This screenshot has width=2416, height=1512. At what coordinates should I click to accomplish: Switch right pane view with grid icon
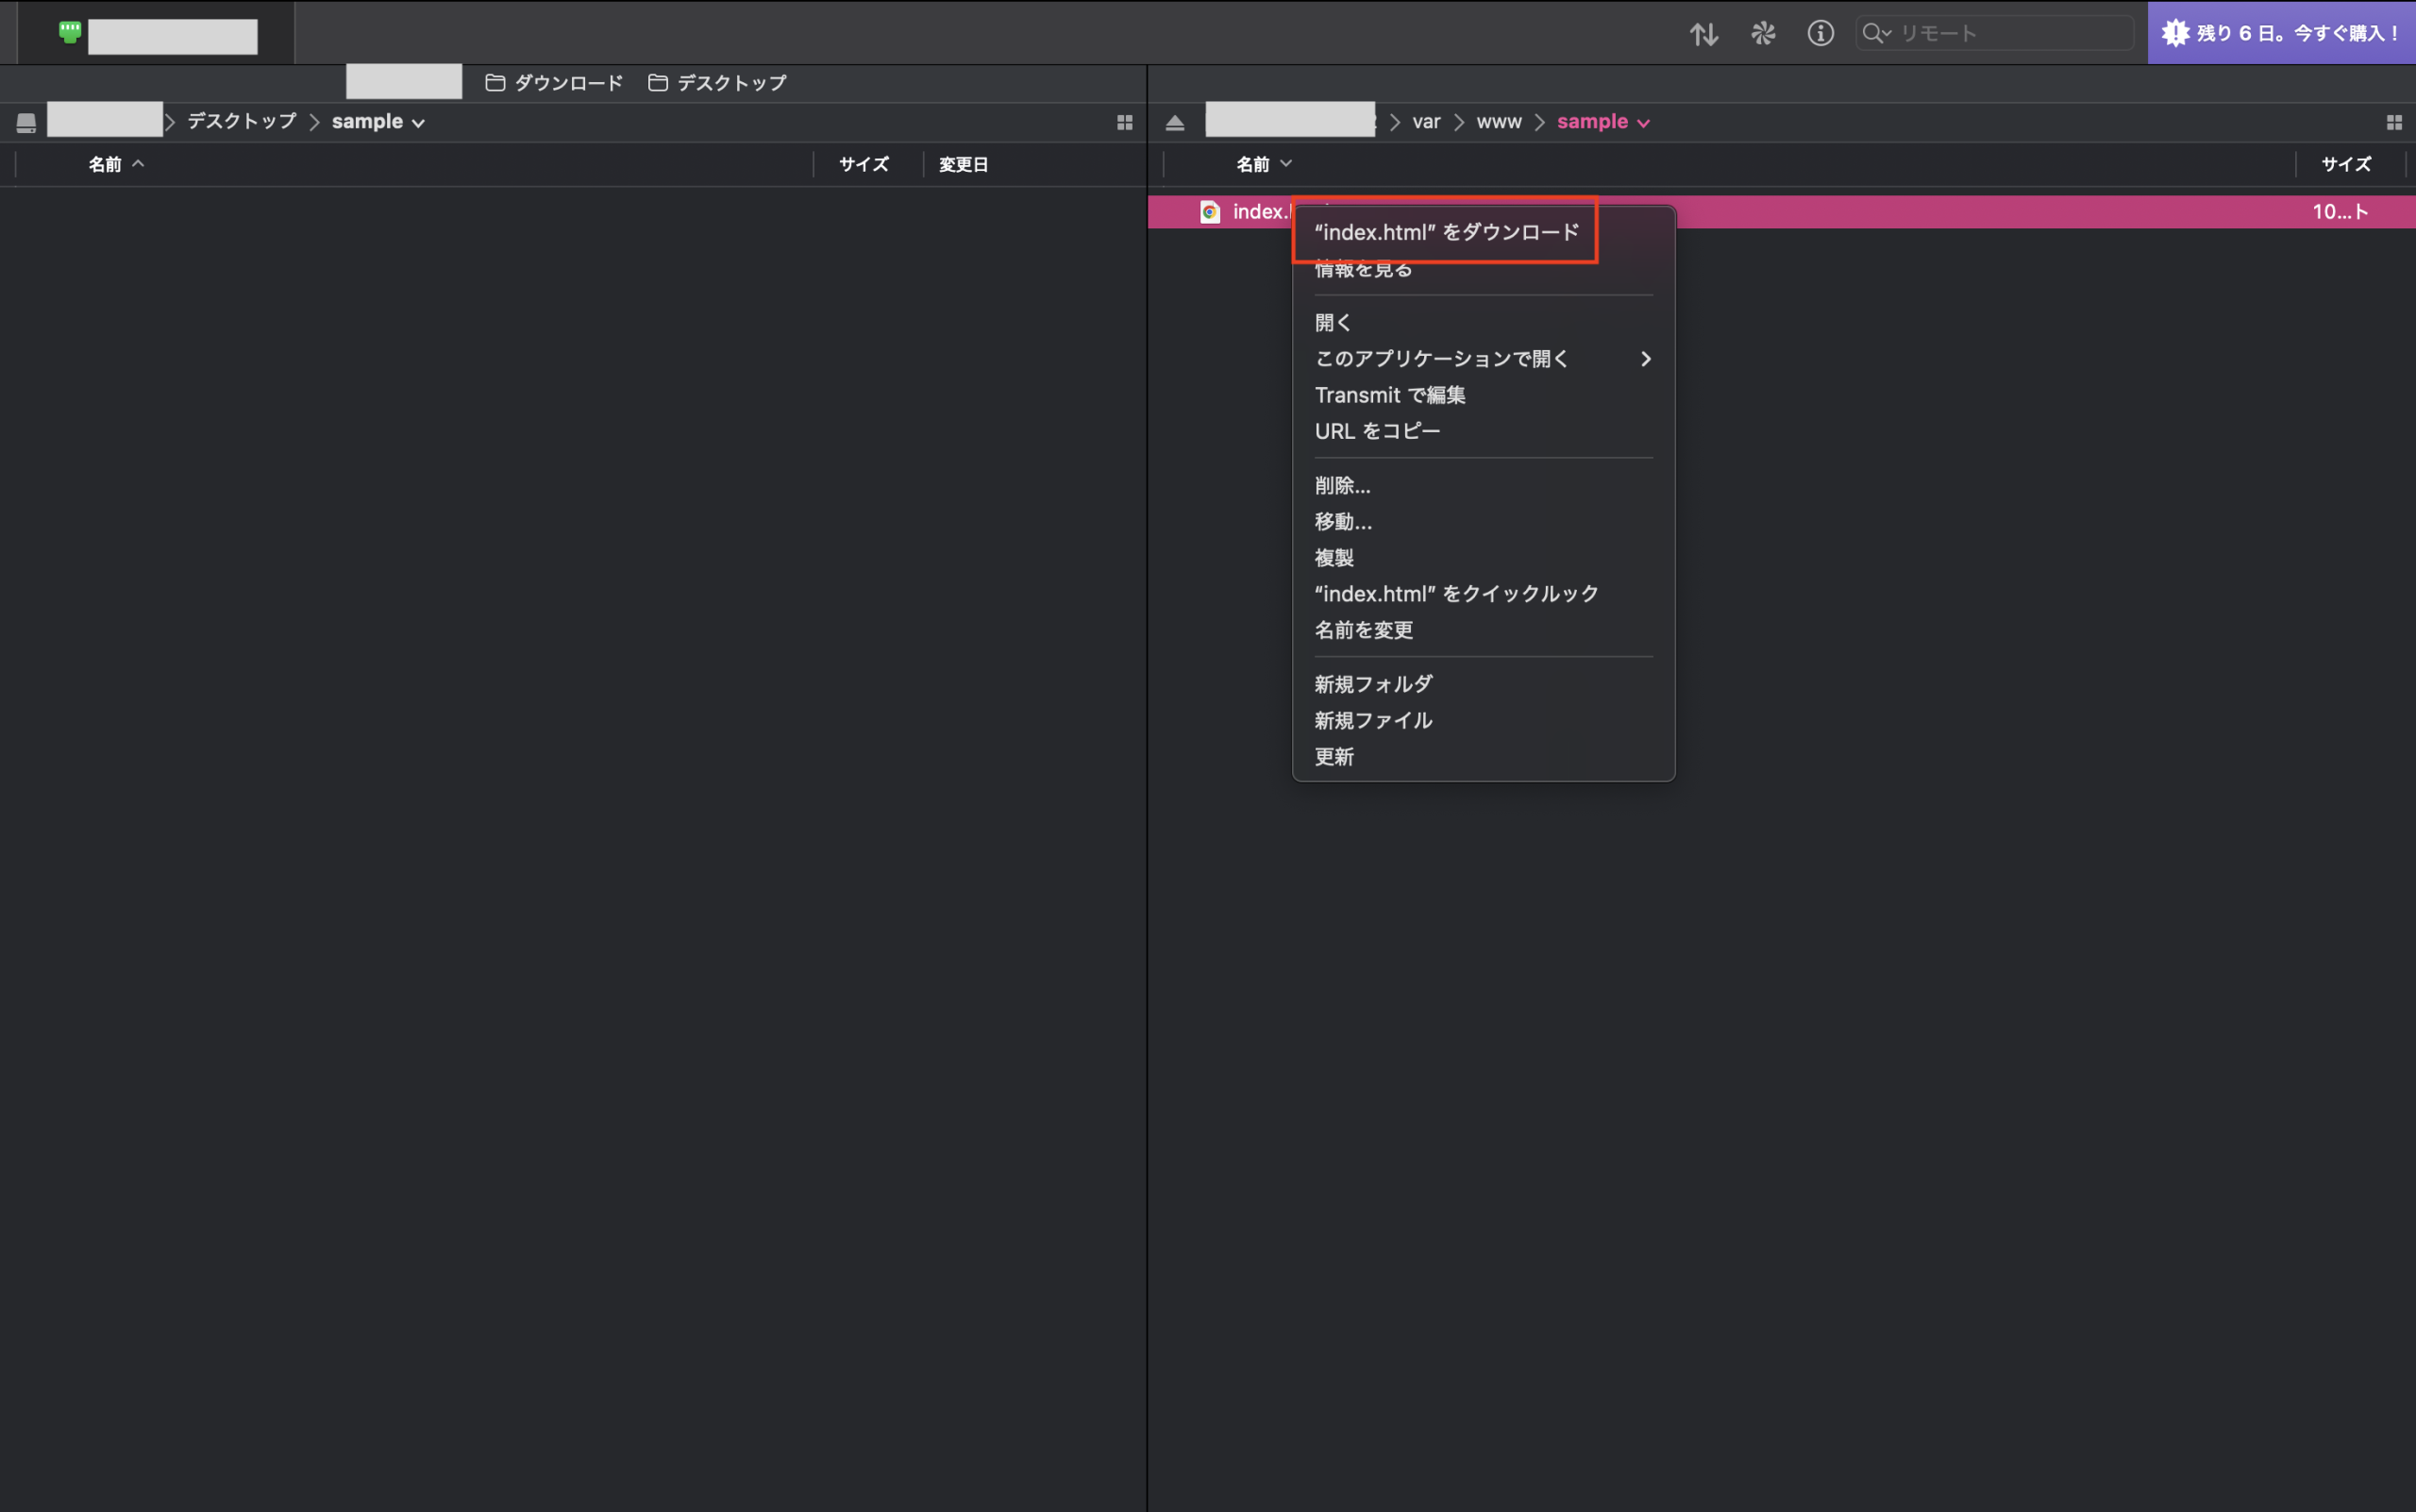coord(2394,122)
